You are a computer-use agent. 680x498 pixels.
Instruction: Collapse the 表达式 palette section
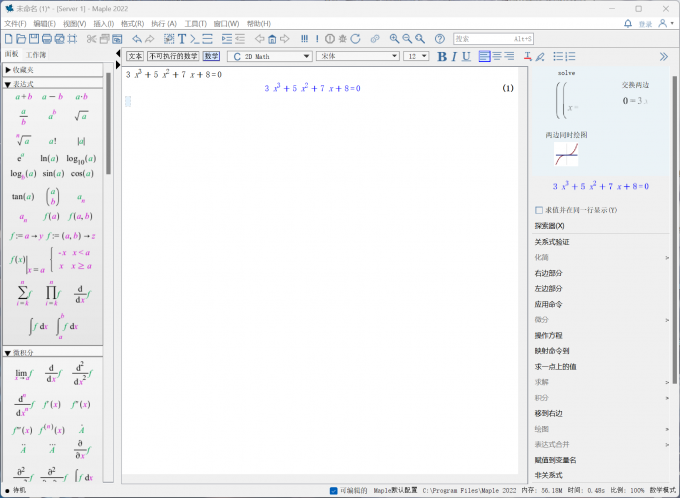[8, 85]
